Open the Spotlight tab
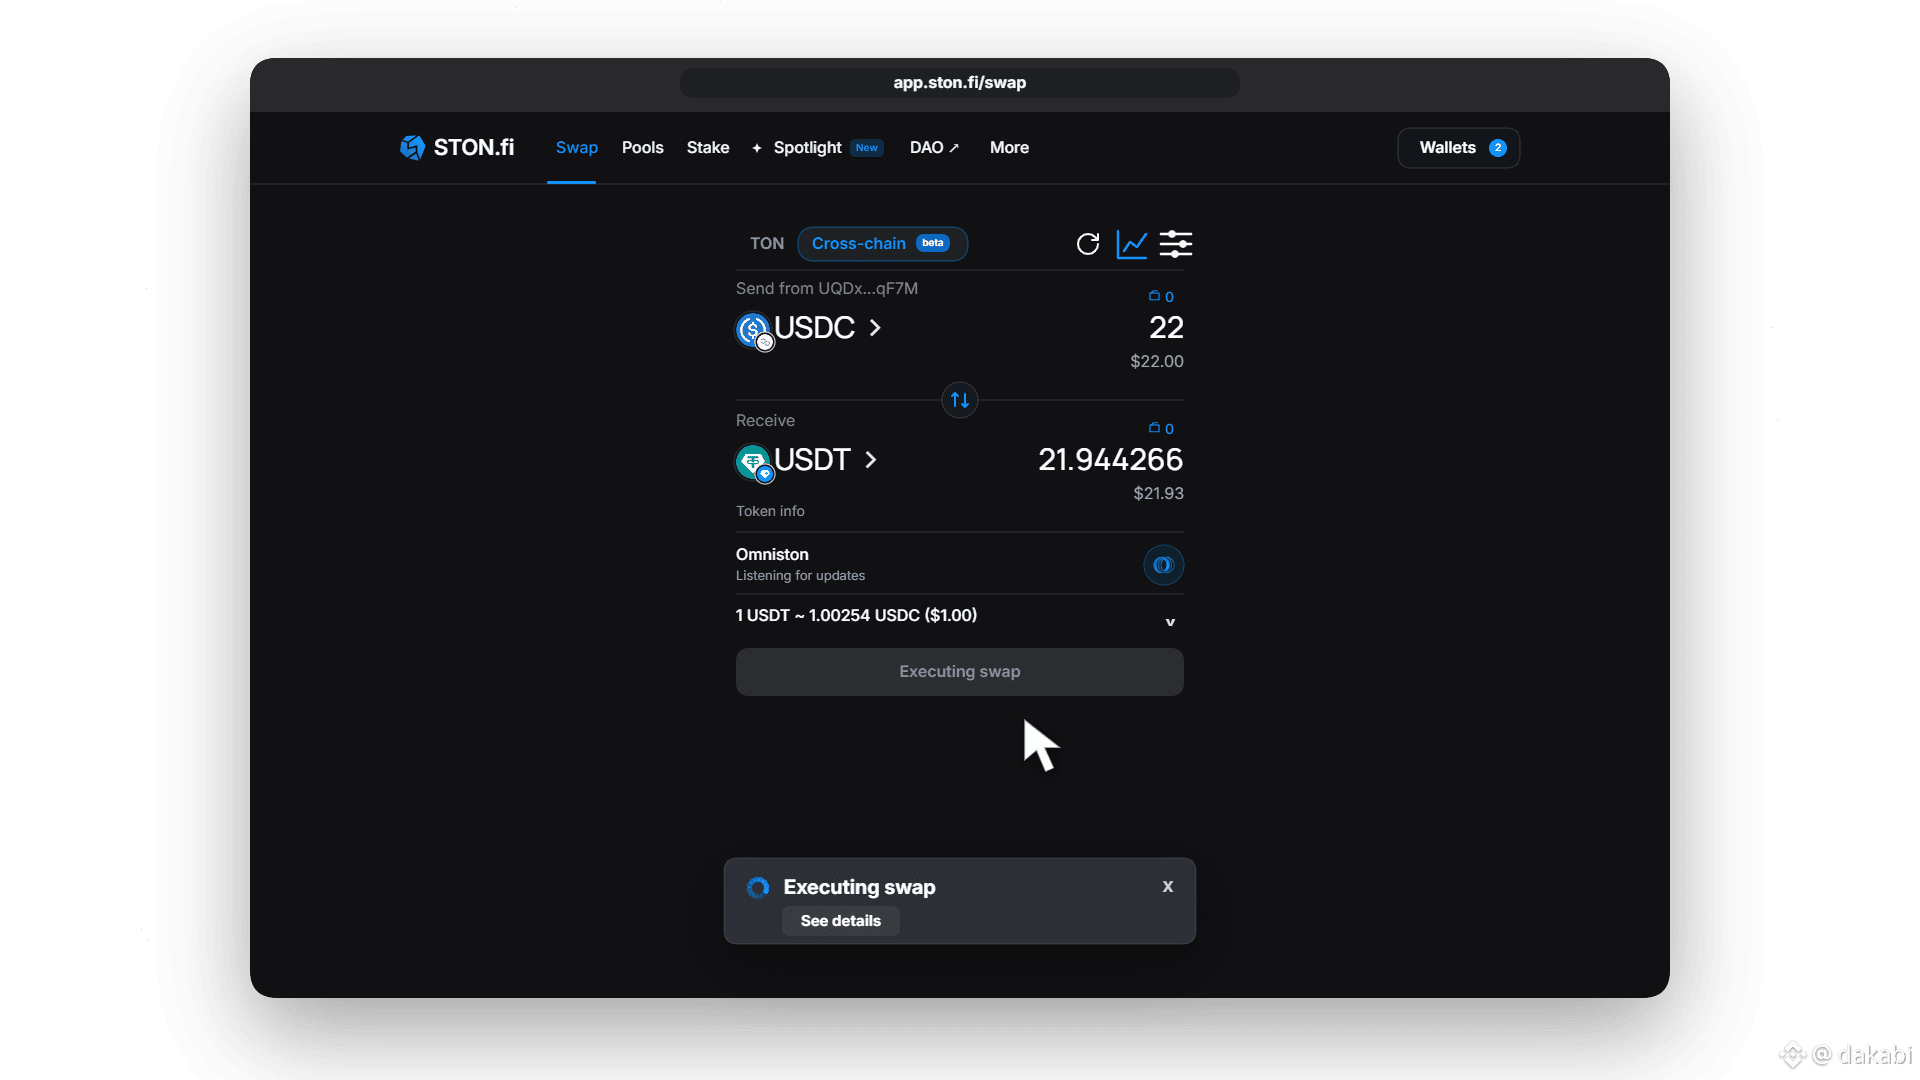The image size is (1920, 1080). click(818, 148)
